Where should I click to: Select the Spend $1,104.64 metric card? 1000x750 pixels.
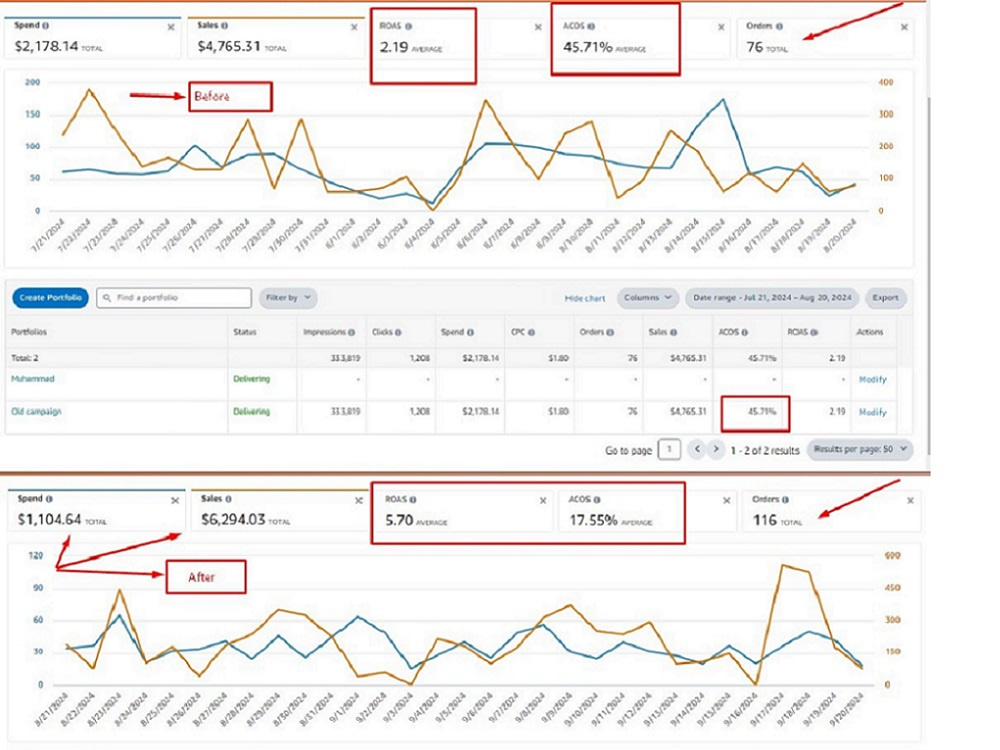[96, 511]
